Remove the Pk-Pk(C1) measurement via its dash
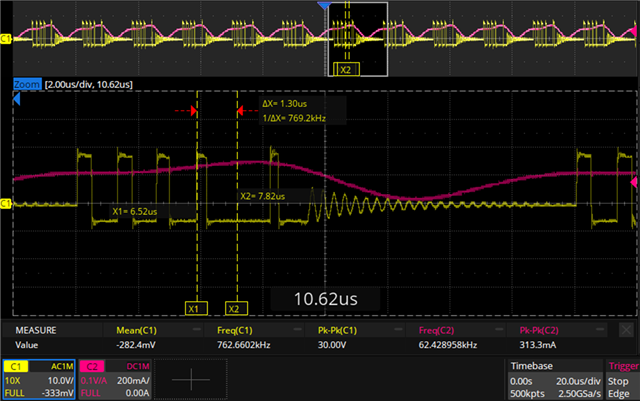The image size is (640, 401). [398, 330]
